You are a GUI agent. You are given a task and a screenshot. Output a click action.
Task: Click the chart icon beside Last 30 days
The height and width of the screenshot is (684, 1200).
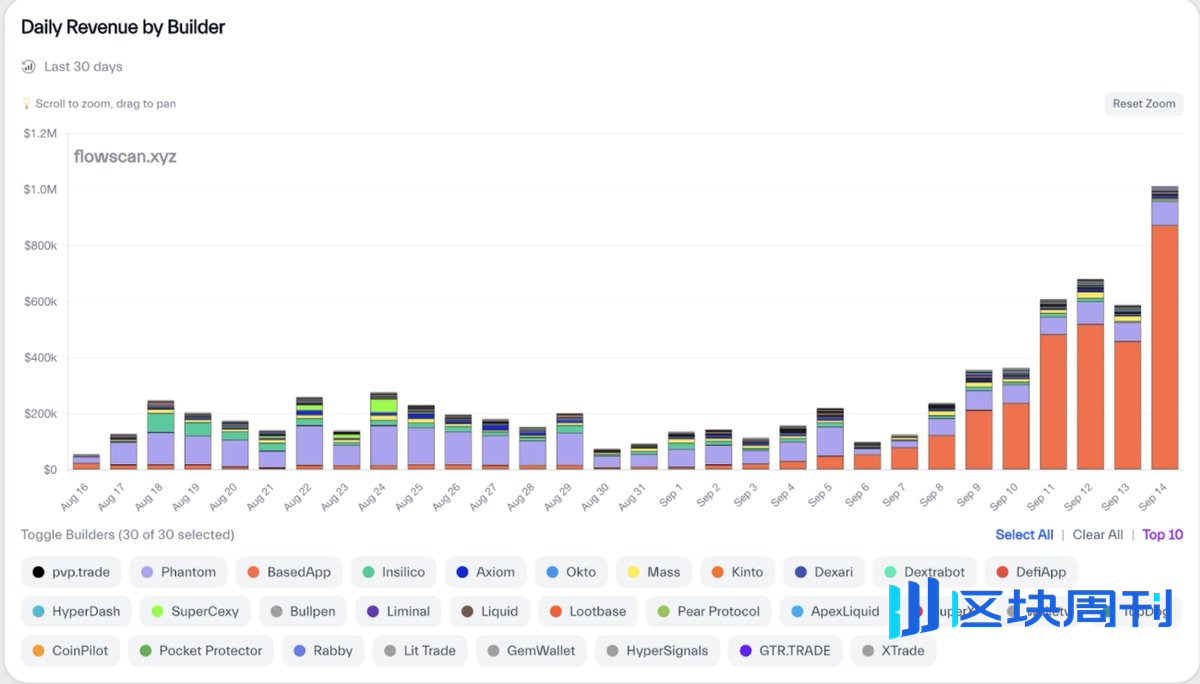click(x=29, y=67)
